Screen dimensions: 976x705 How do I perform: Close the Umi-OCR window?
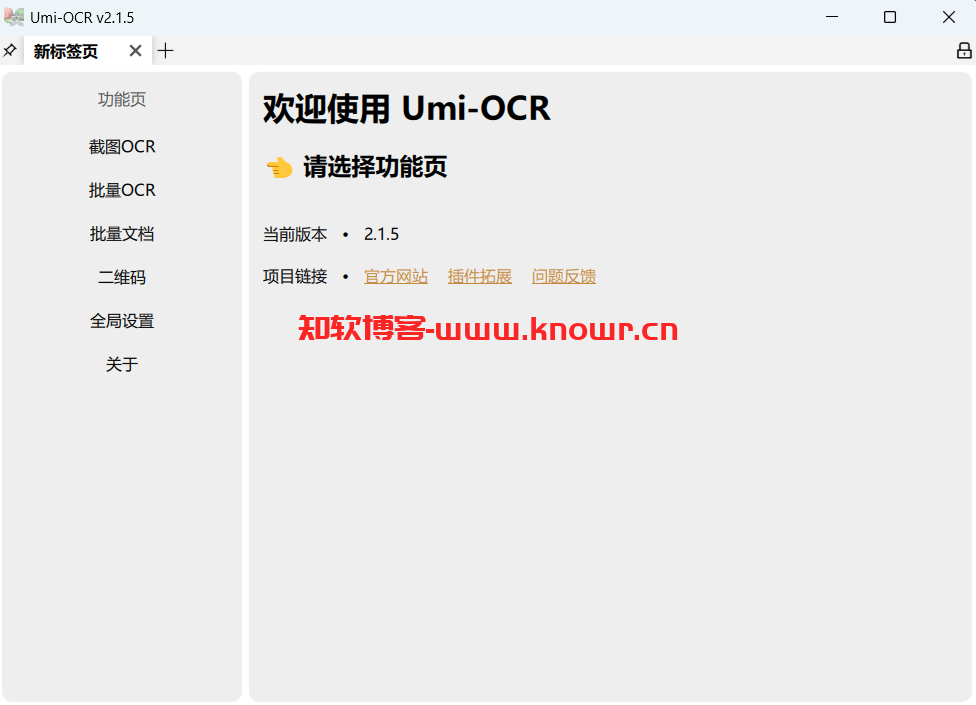pyautogui.click(x=949, y=17)
